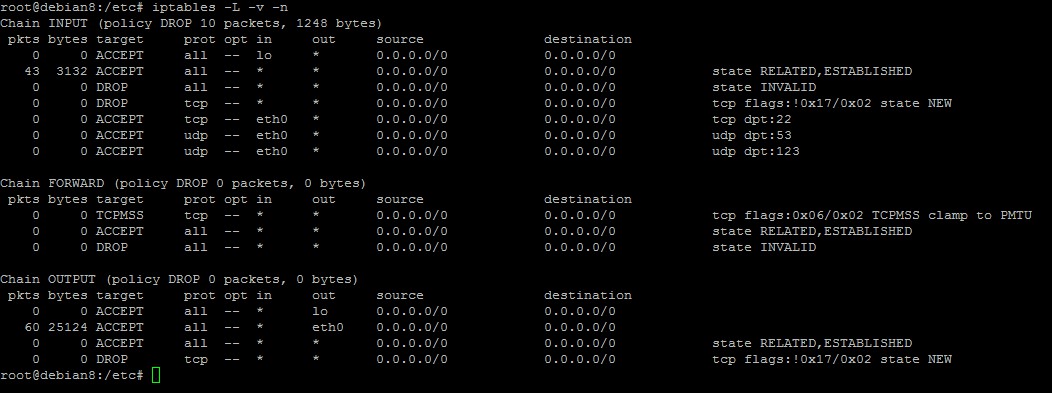Click the pkts column header in FORWARD chain

24,199
